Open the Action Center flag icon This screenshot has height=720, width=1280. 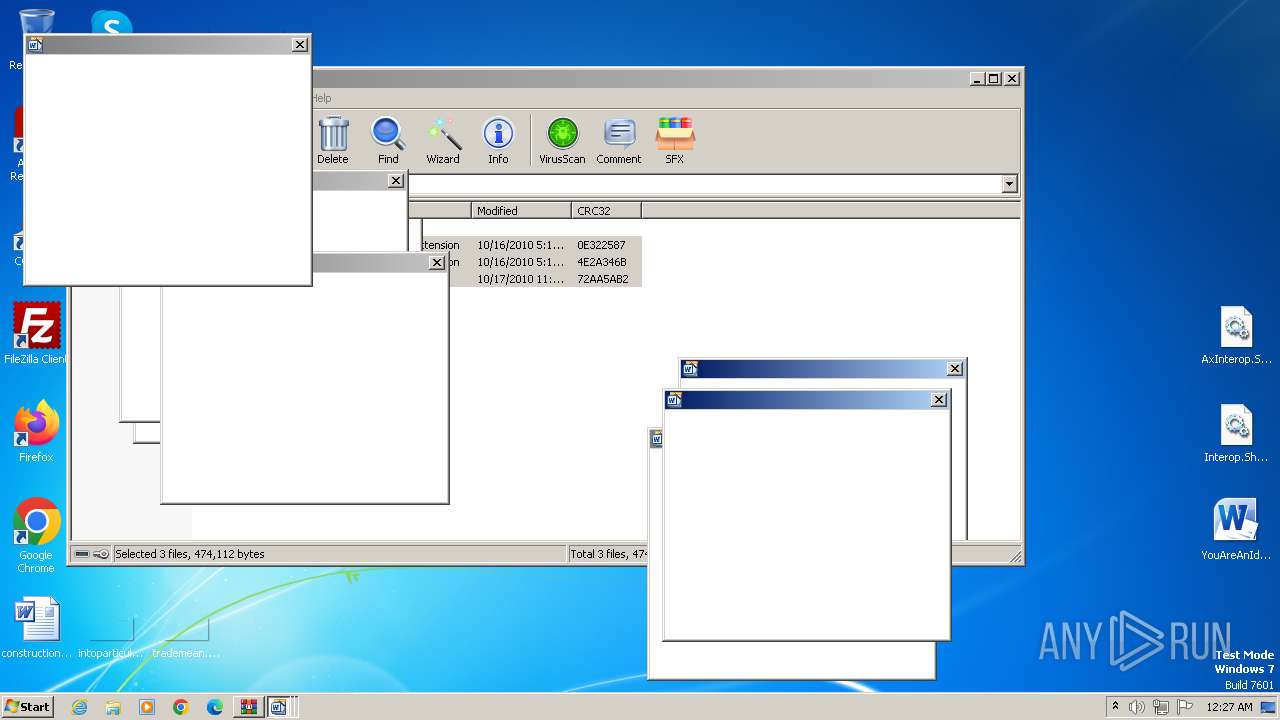click(1184, 707)
